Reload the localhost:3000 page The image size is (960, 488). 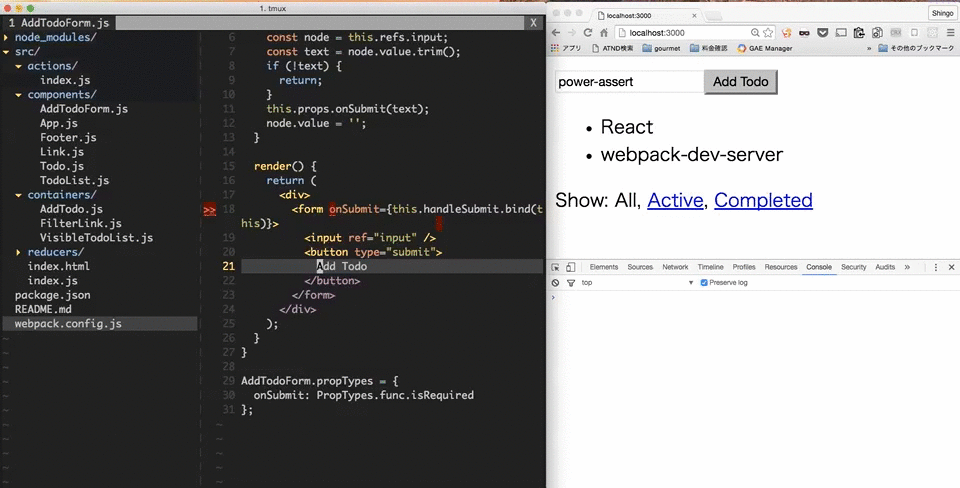pyautogui.click(x=588, y=33)
